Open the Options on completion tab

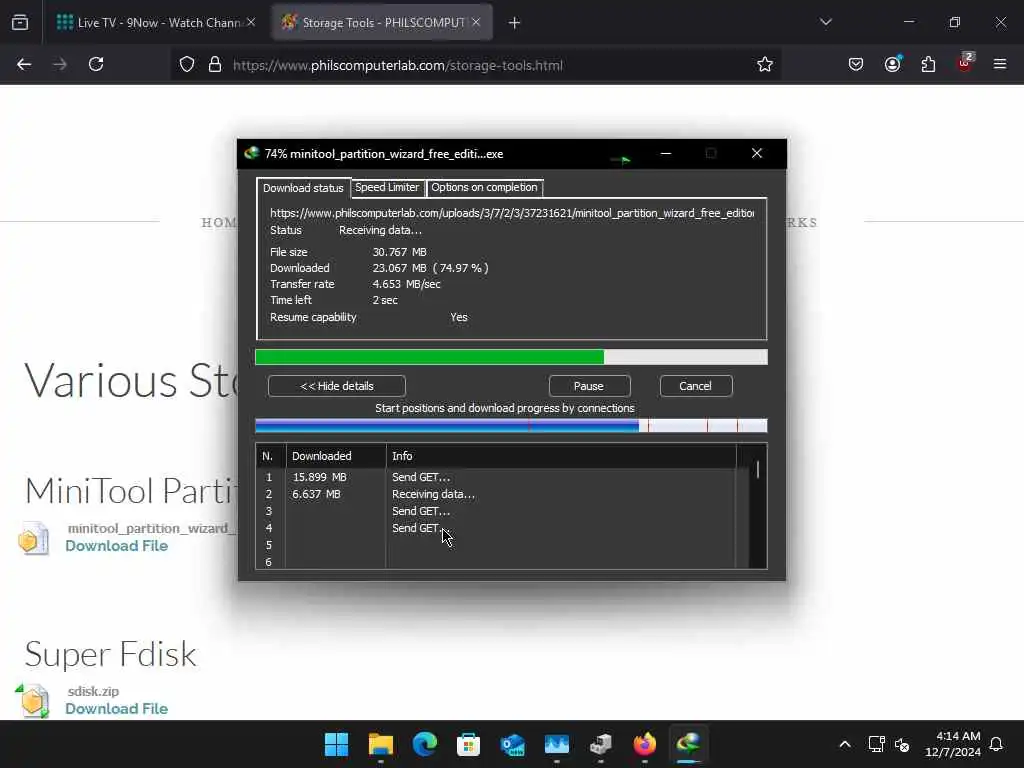click(x=484, y=187)
